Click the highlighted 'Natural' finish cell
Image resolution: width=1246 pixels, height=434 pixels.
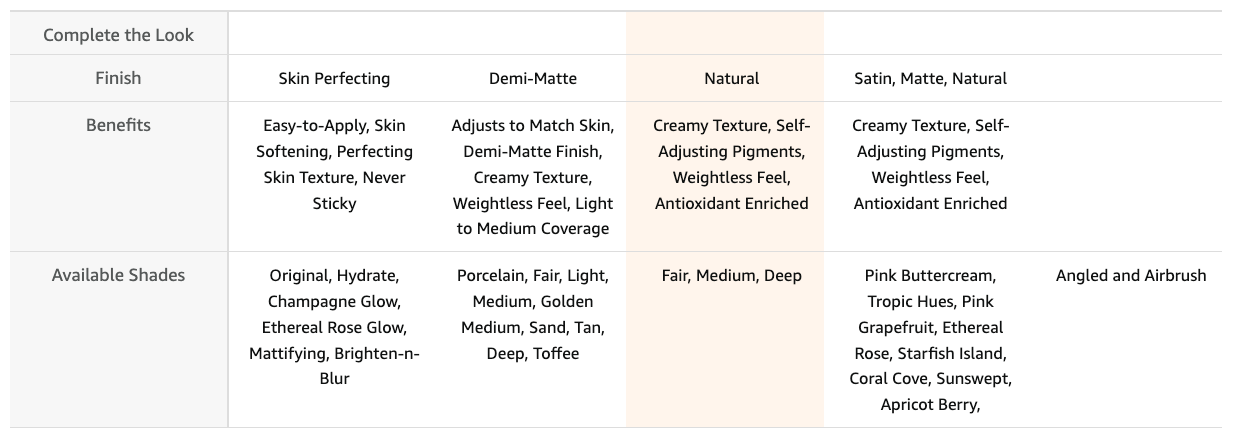coord(731,78)
